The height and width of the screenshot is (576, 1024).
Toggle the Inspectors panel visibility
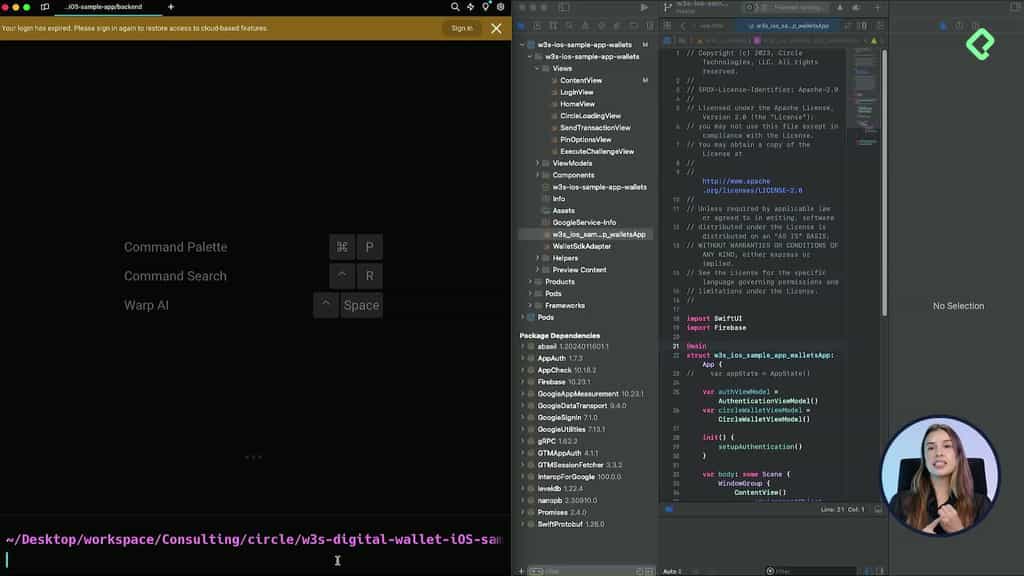pos(1013,7)
